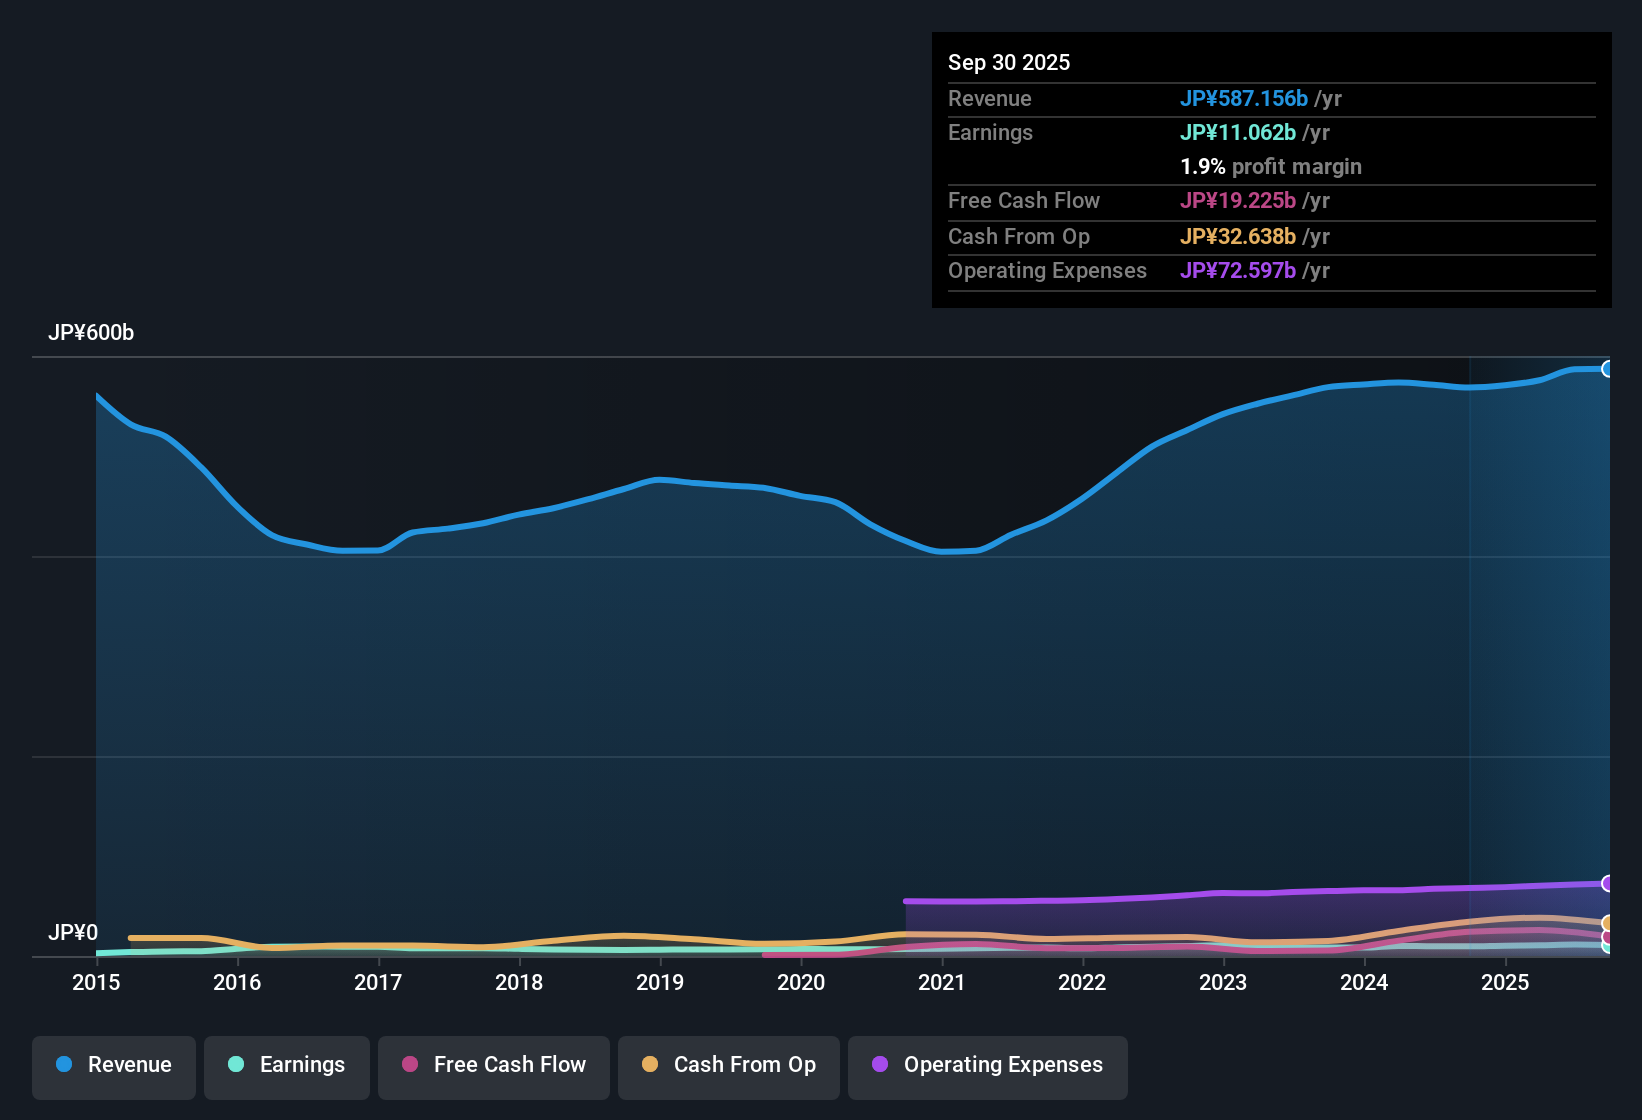Click the purple Operating Expenses dot icon
The width and height of the screenshot is (1642, 1120).
(879, 1065)
